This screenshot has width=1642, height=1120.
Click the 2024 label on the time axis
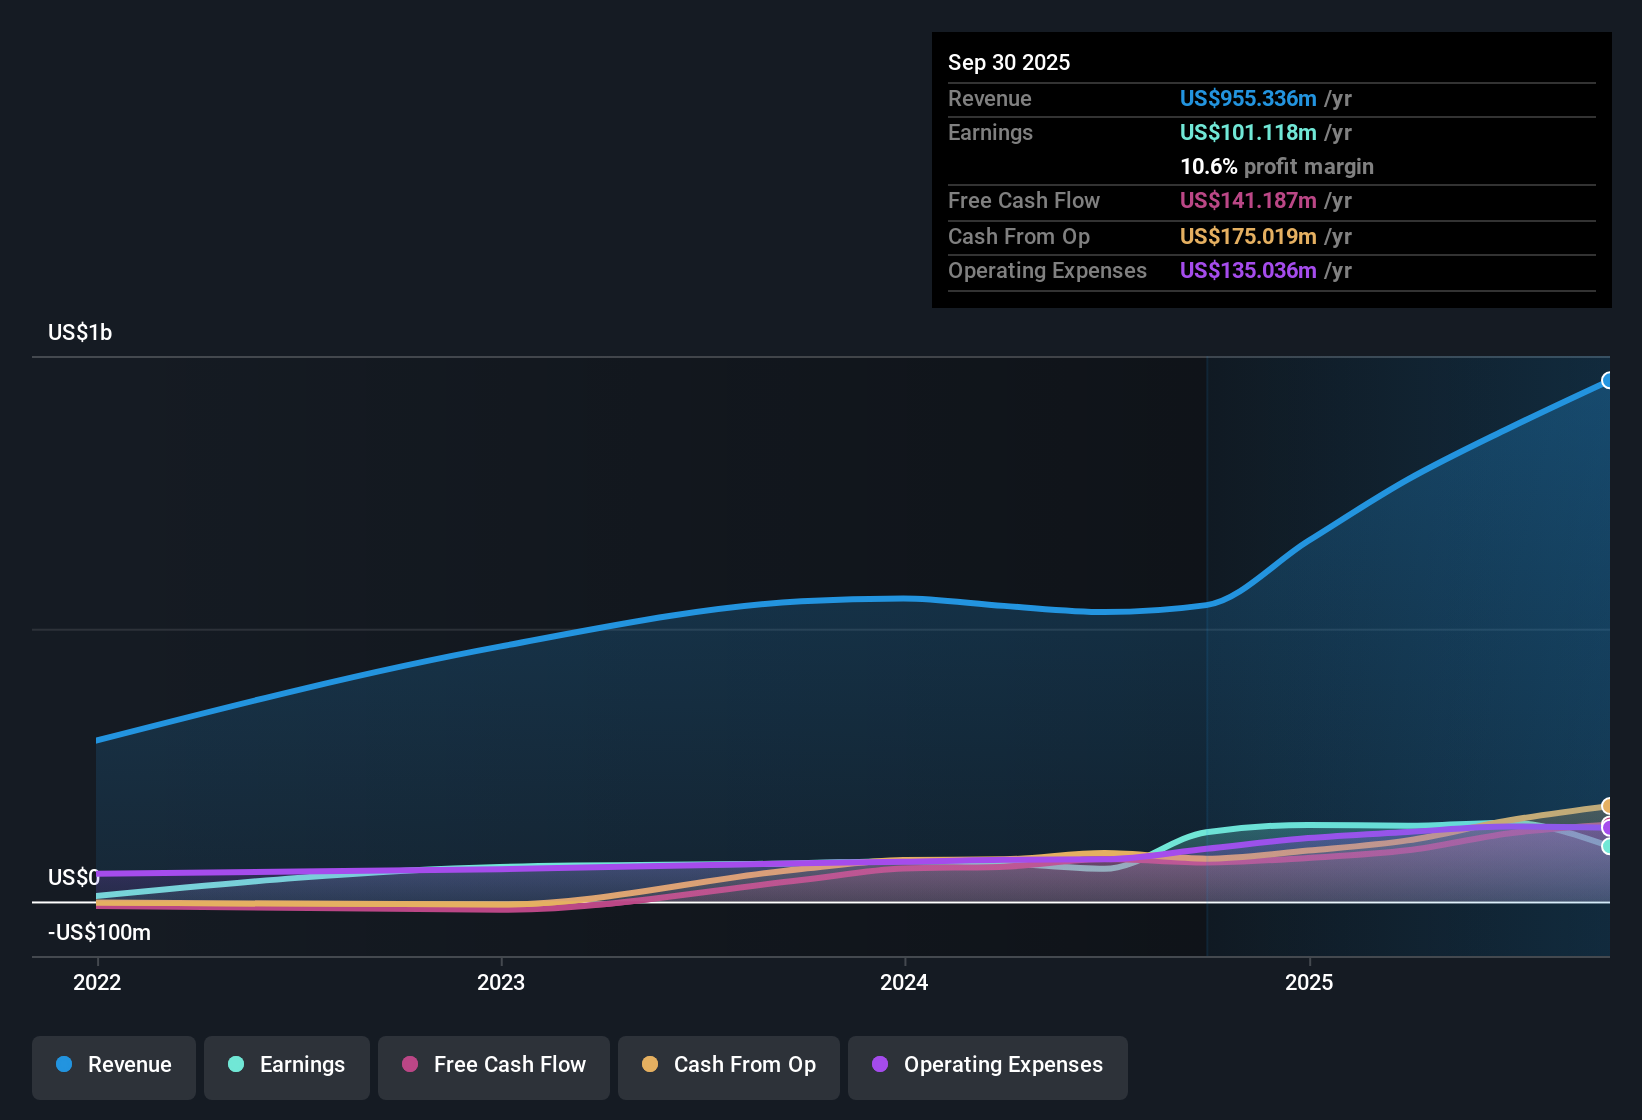[903, 983]
